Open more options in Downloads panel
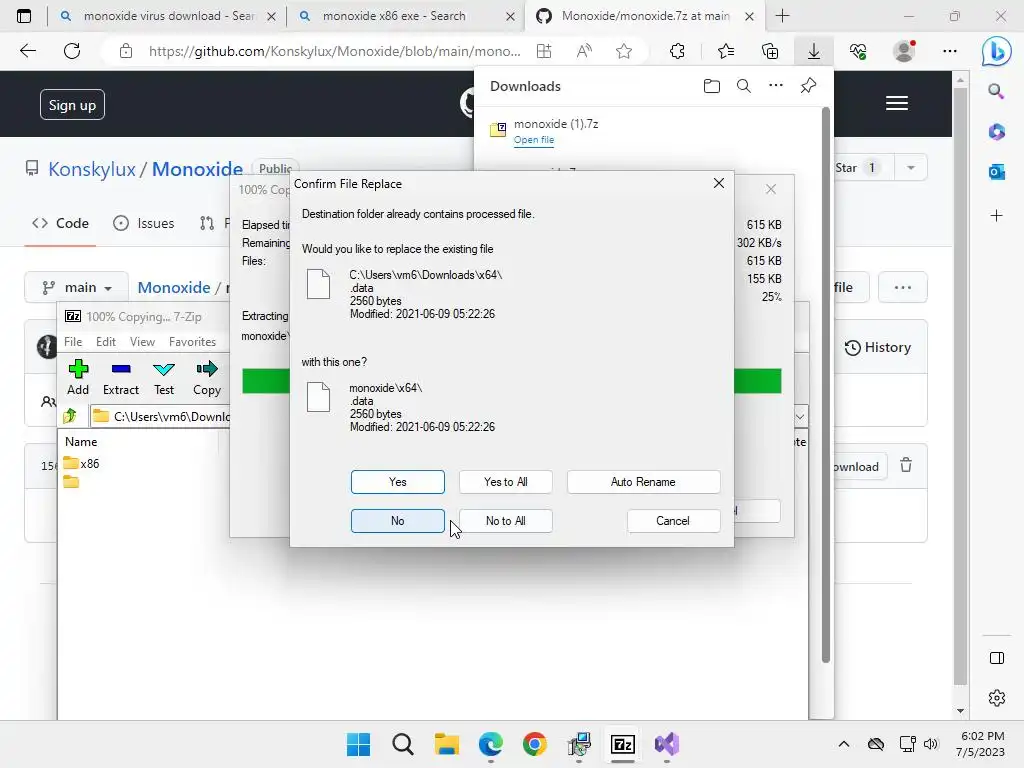This screenshot has width=1024, height=768. (776, 86)
